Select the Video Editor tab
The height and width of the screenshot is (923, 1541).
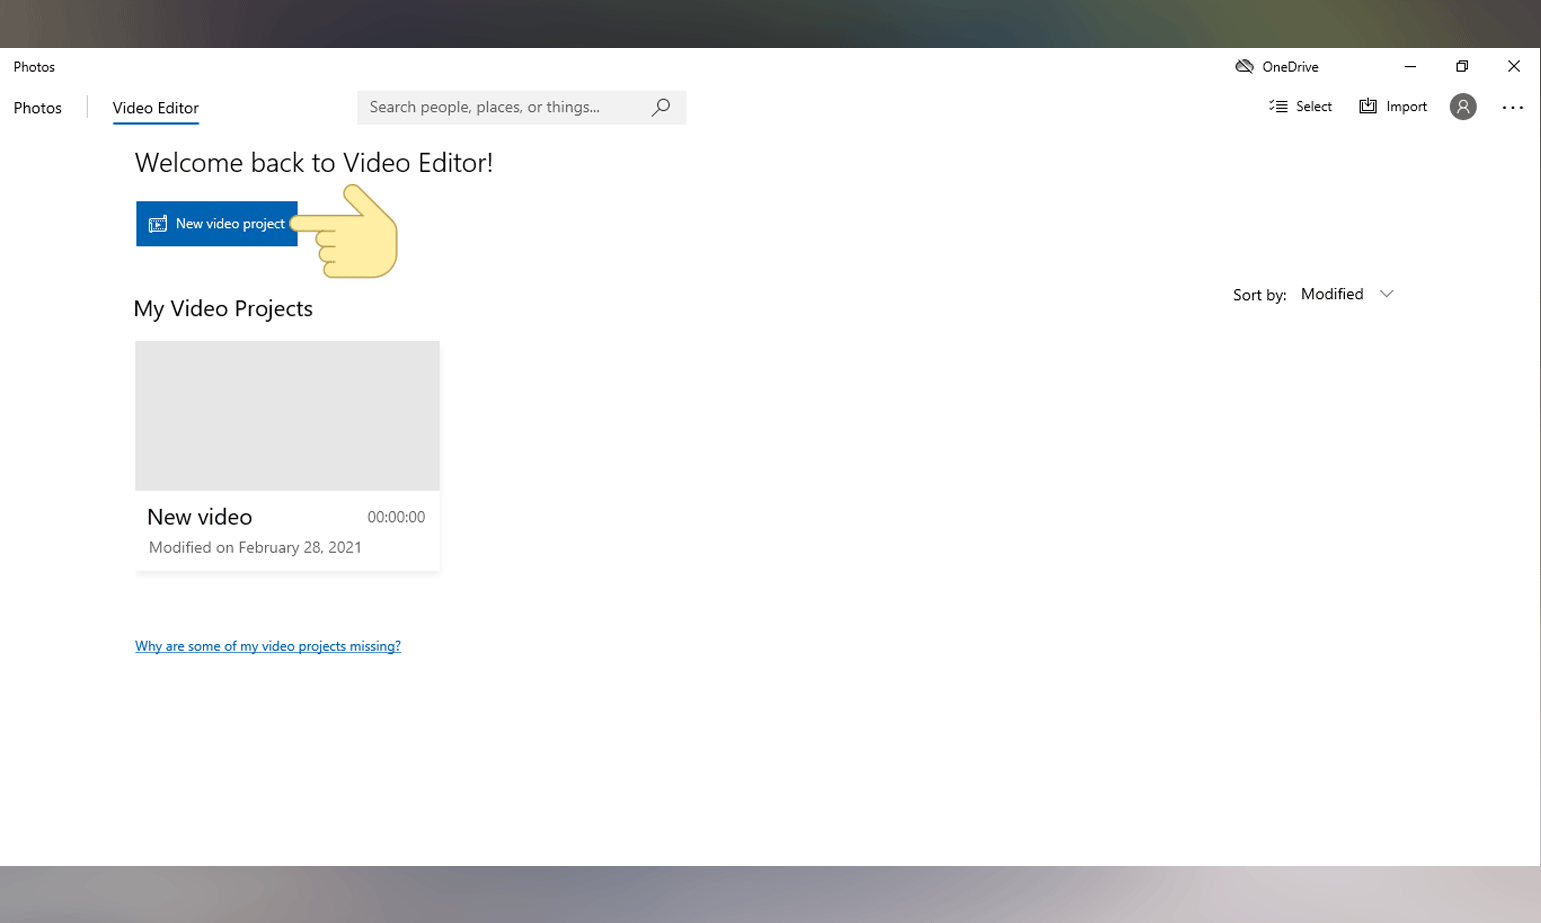(155, 108)
